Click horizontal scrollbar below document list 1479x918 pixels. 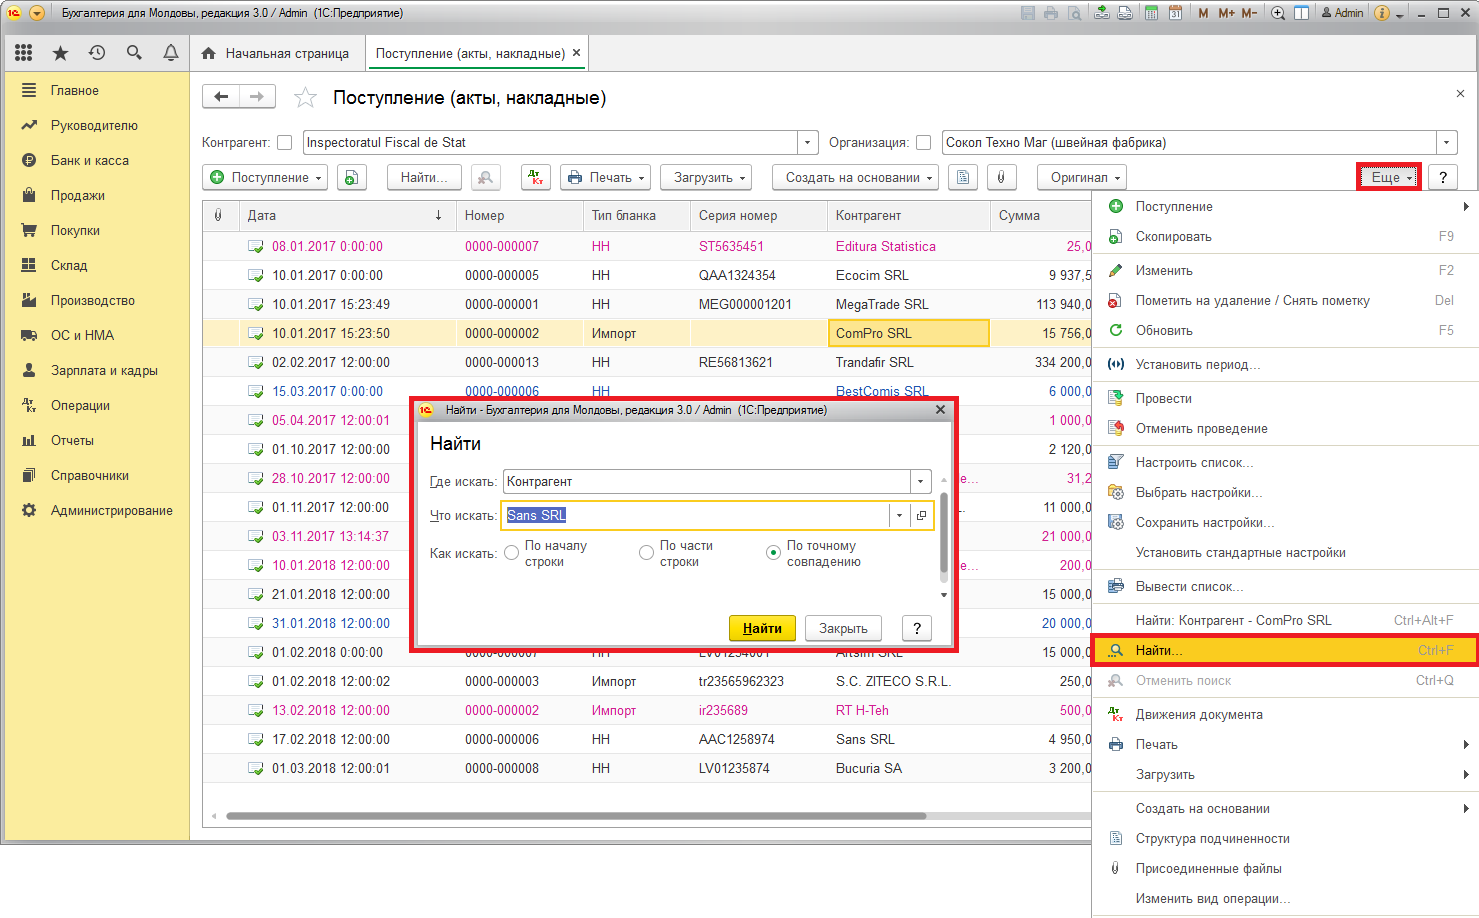(576, 816)
